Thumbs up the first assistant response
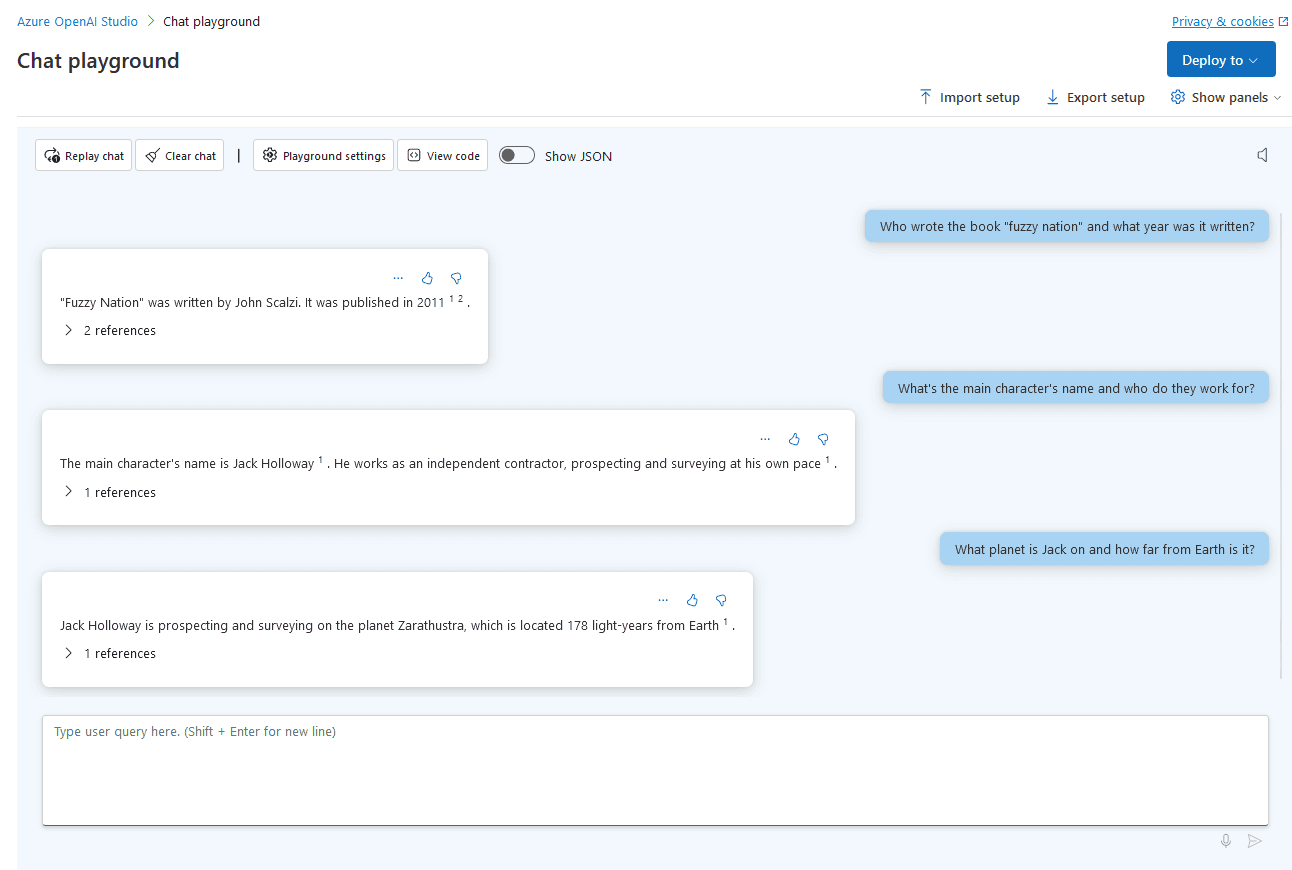Image resolution: width=1292 pixels, height=870 pixels. click(427, 278)
